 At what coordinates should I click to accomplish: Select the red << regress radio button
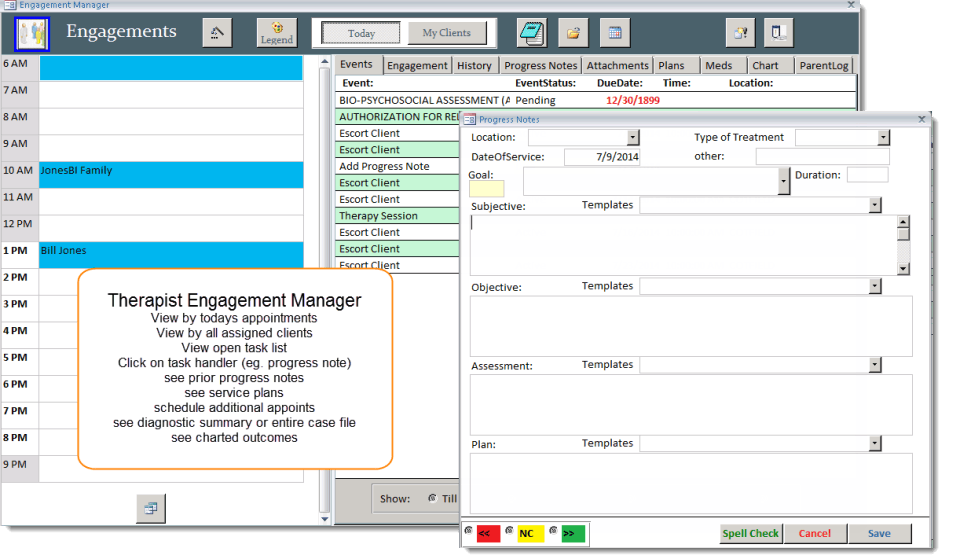pos(468,531)
